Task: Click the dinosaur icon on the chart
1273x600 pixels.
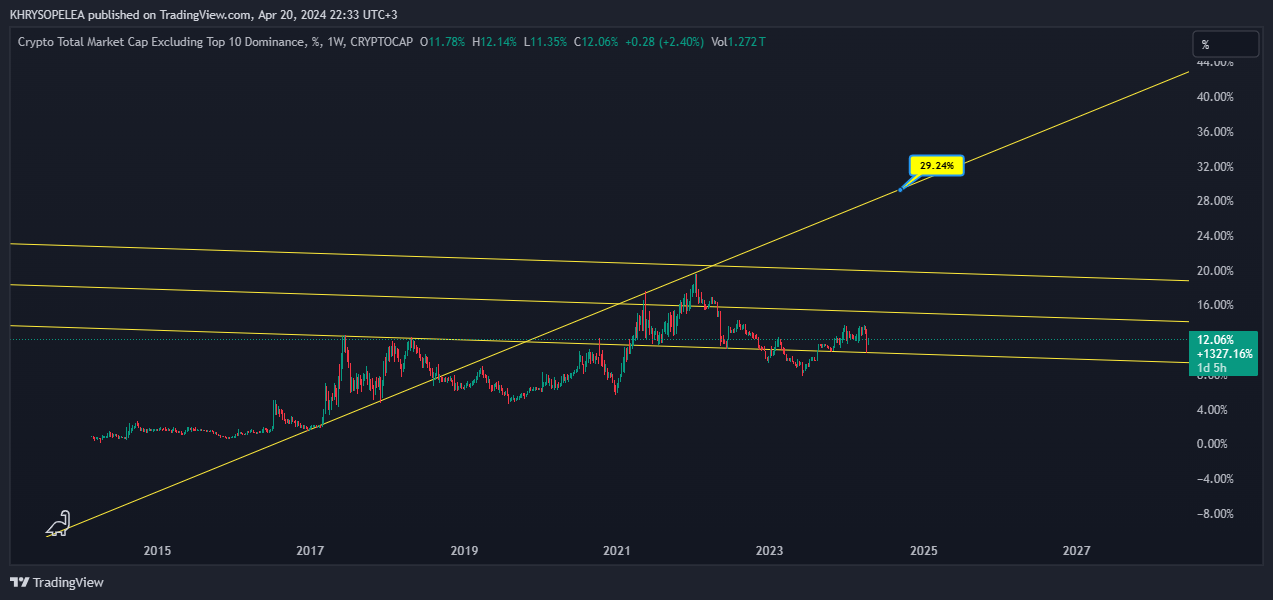Action: point(59,523)
